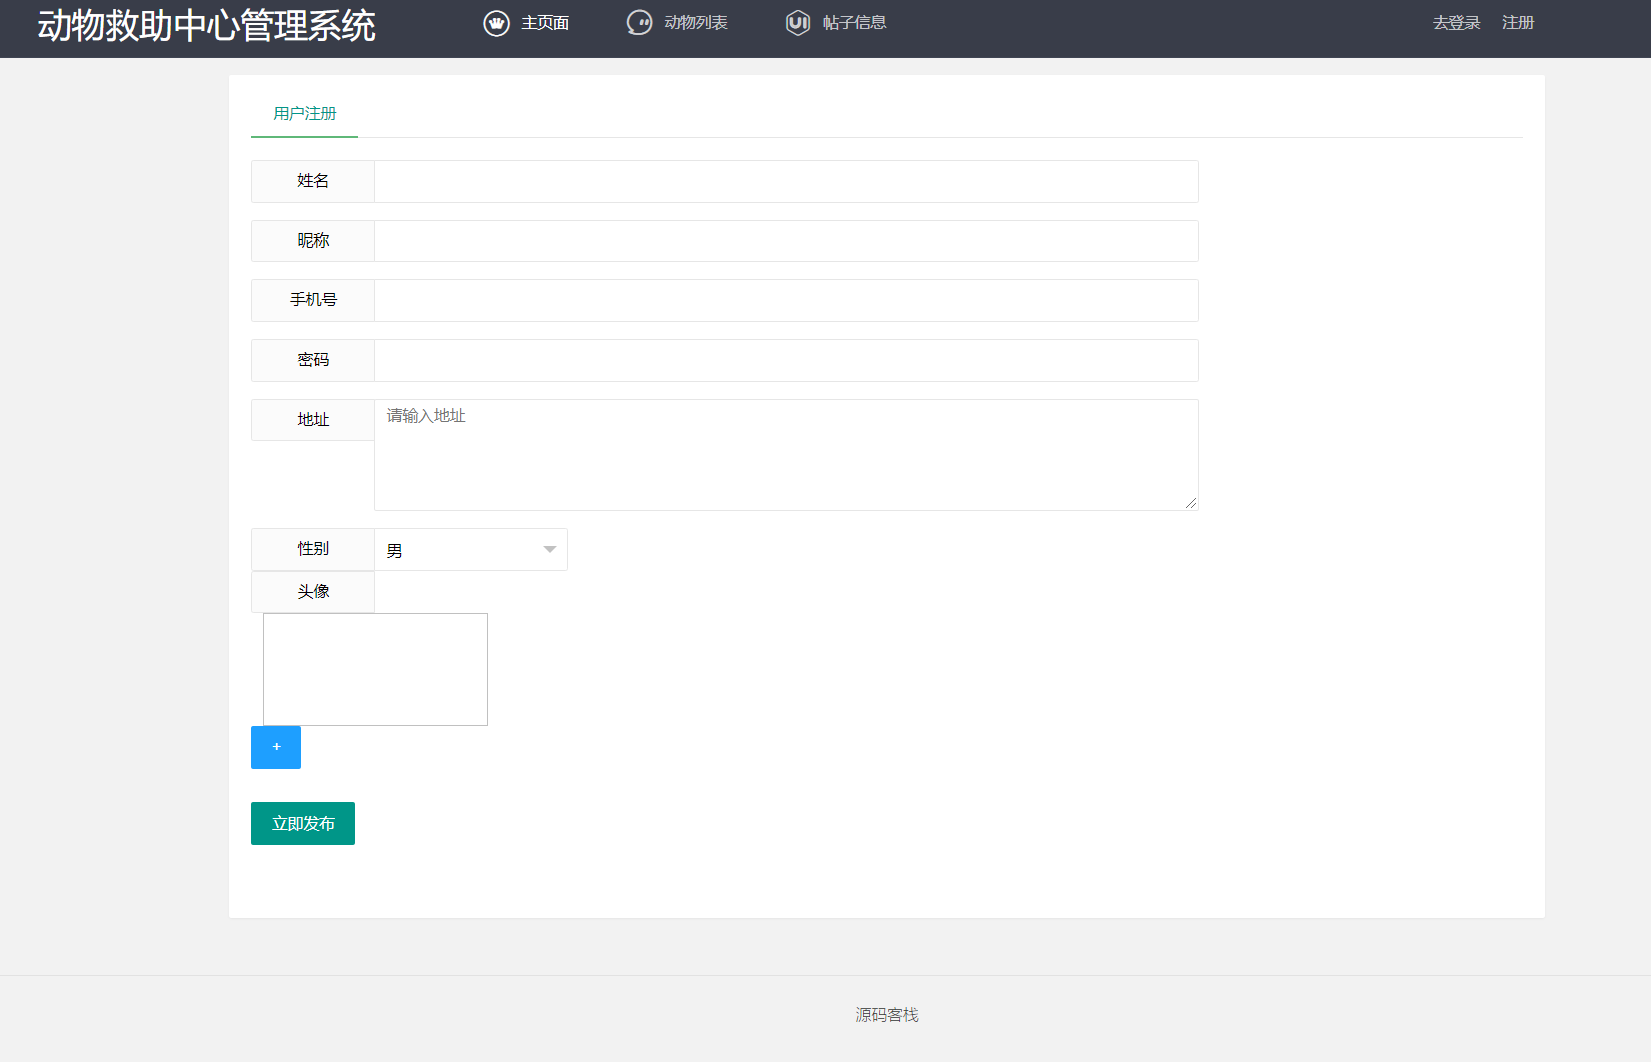Click the 昵称 field label

point(313,241)
